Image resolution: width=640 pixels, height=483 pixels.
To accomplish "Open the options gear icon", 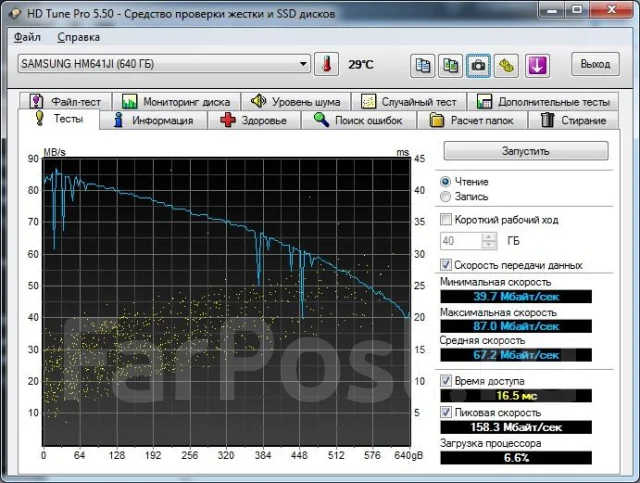I will coord(506,65).
